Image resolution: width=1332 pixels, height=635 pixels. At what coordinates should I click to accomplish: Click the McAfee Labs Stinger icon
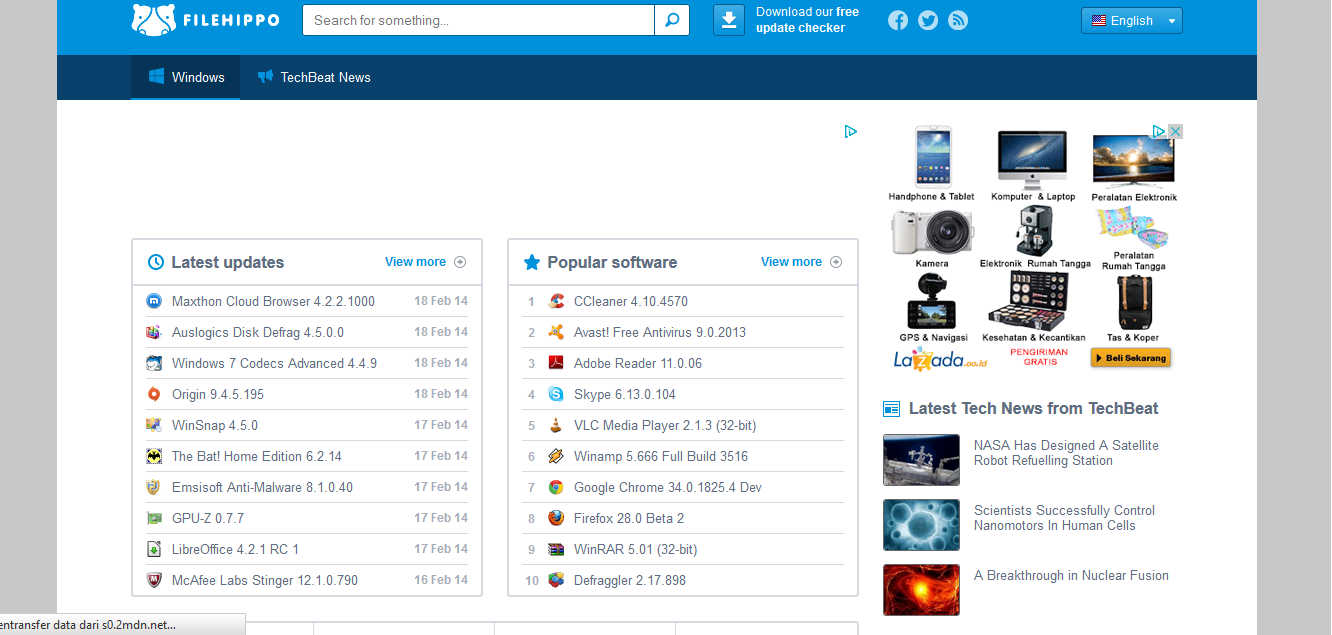pos(154,580)
